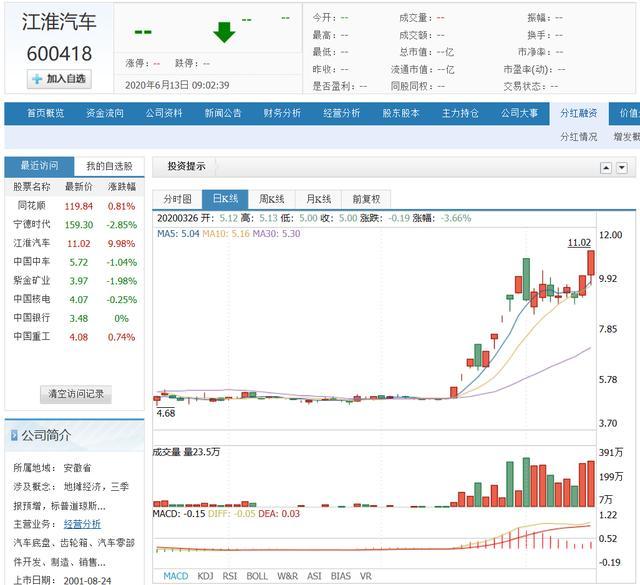Open the 资金流向 menu item

click(105, 113)
